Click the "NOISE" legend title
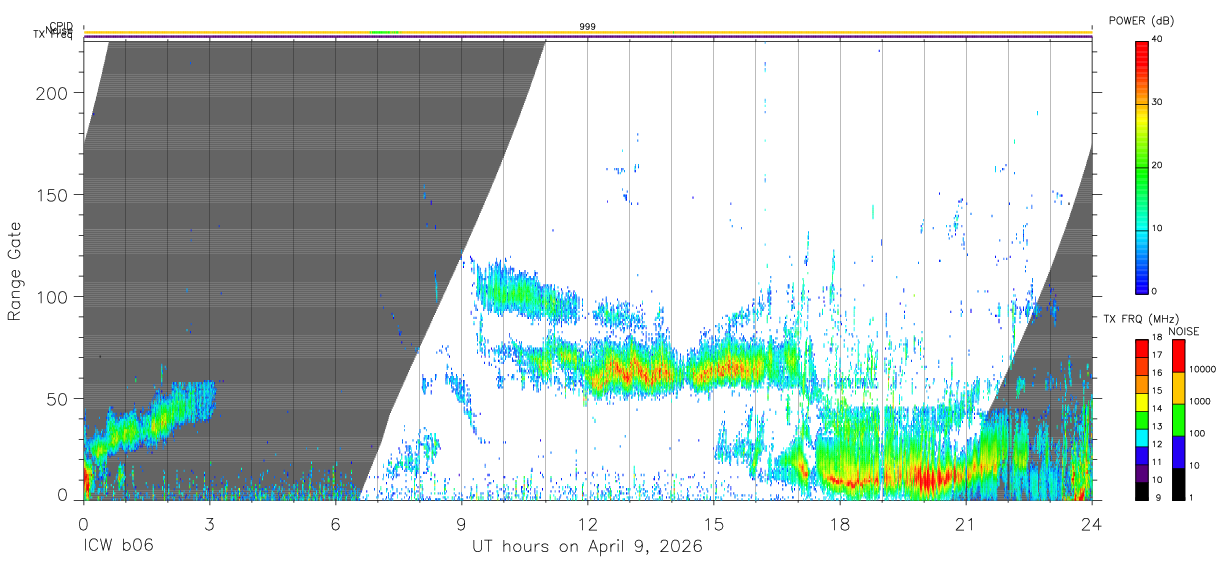Image resolution: width=1228 pixels, height=567 pixels. [1183, 331]
